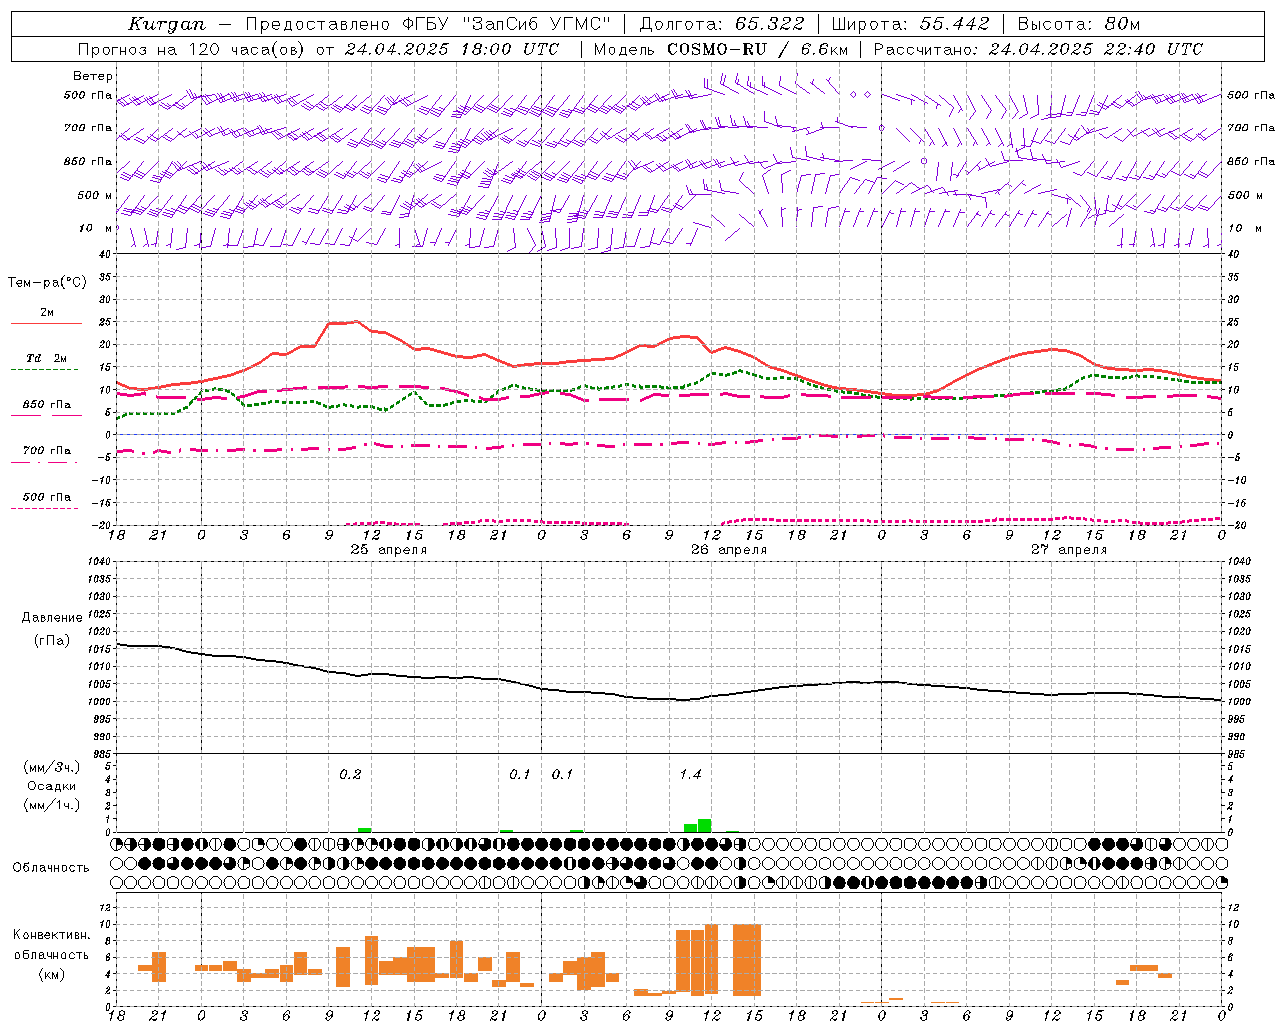
Task: Click "Прогноз на 120 часа(ов)" forecast start text
Action: [x=193, y=49]
